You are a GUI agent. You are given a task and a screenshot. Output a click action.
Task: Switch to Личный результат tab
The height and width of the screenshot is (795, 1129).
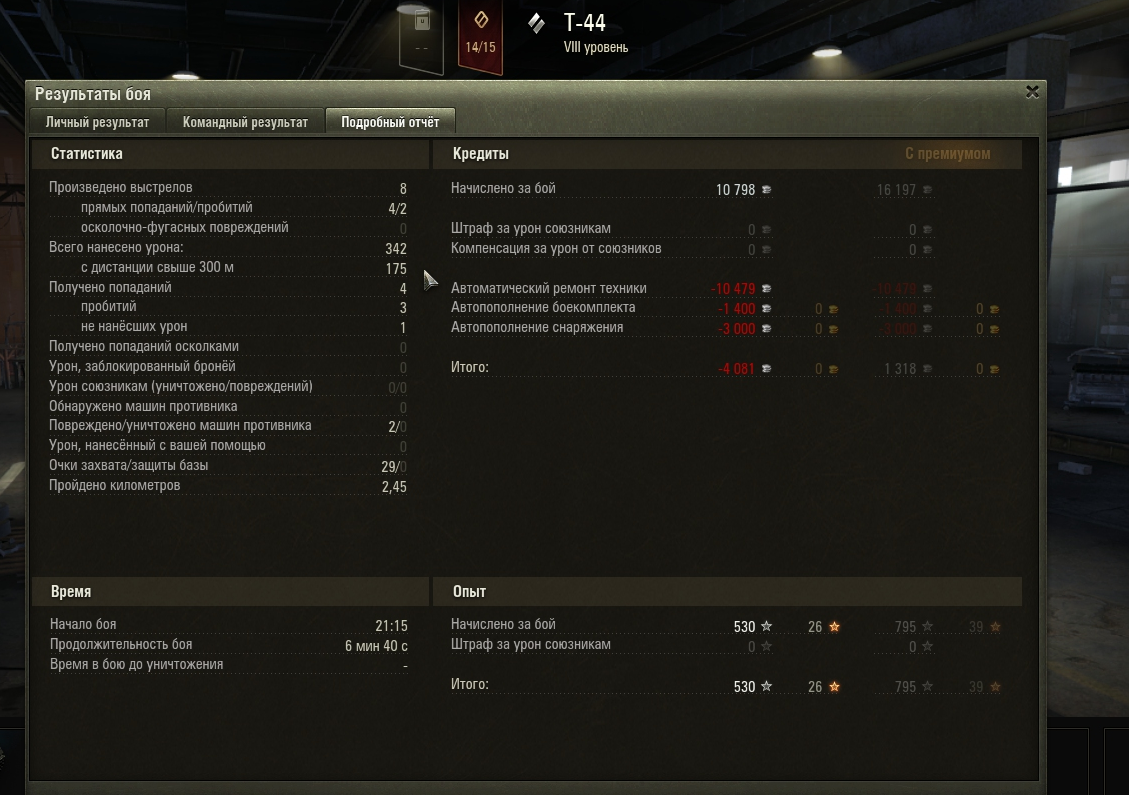point(97,122)
